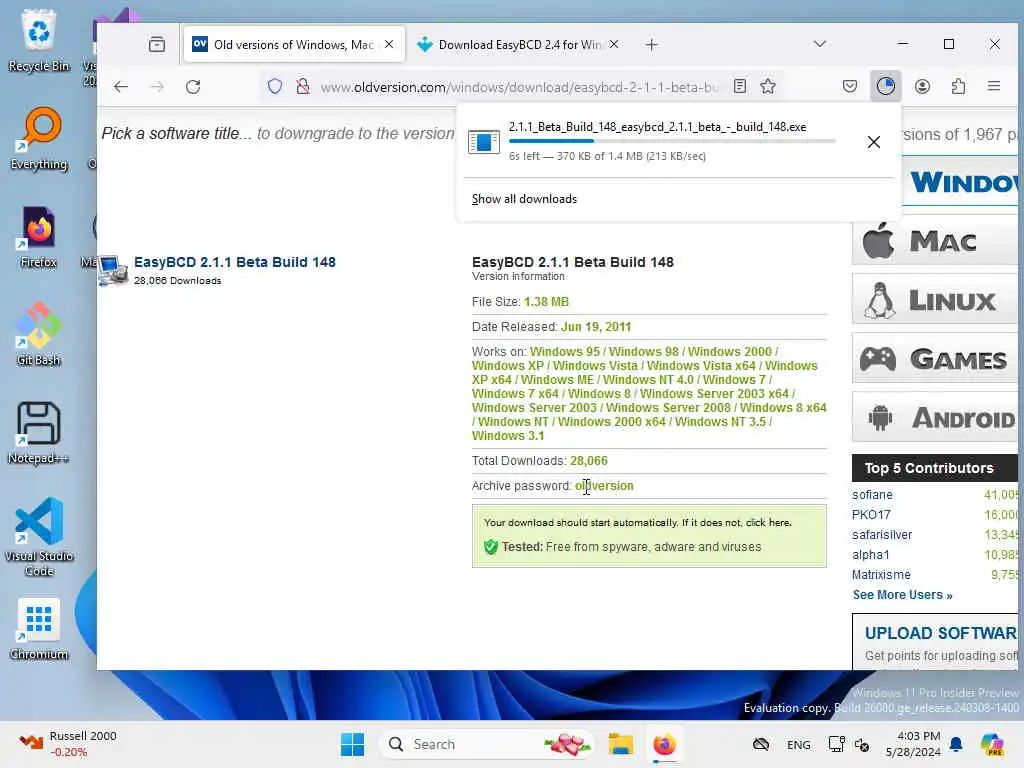Click the address bar URL field

(x=519, y=87)
